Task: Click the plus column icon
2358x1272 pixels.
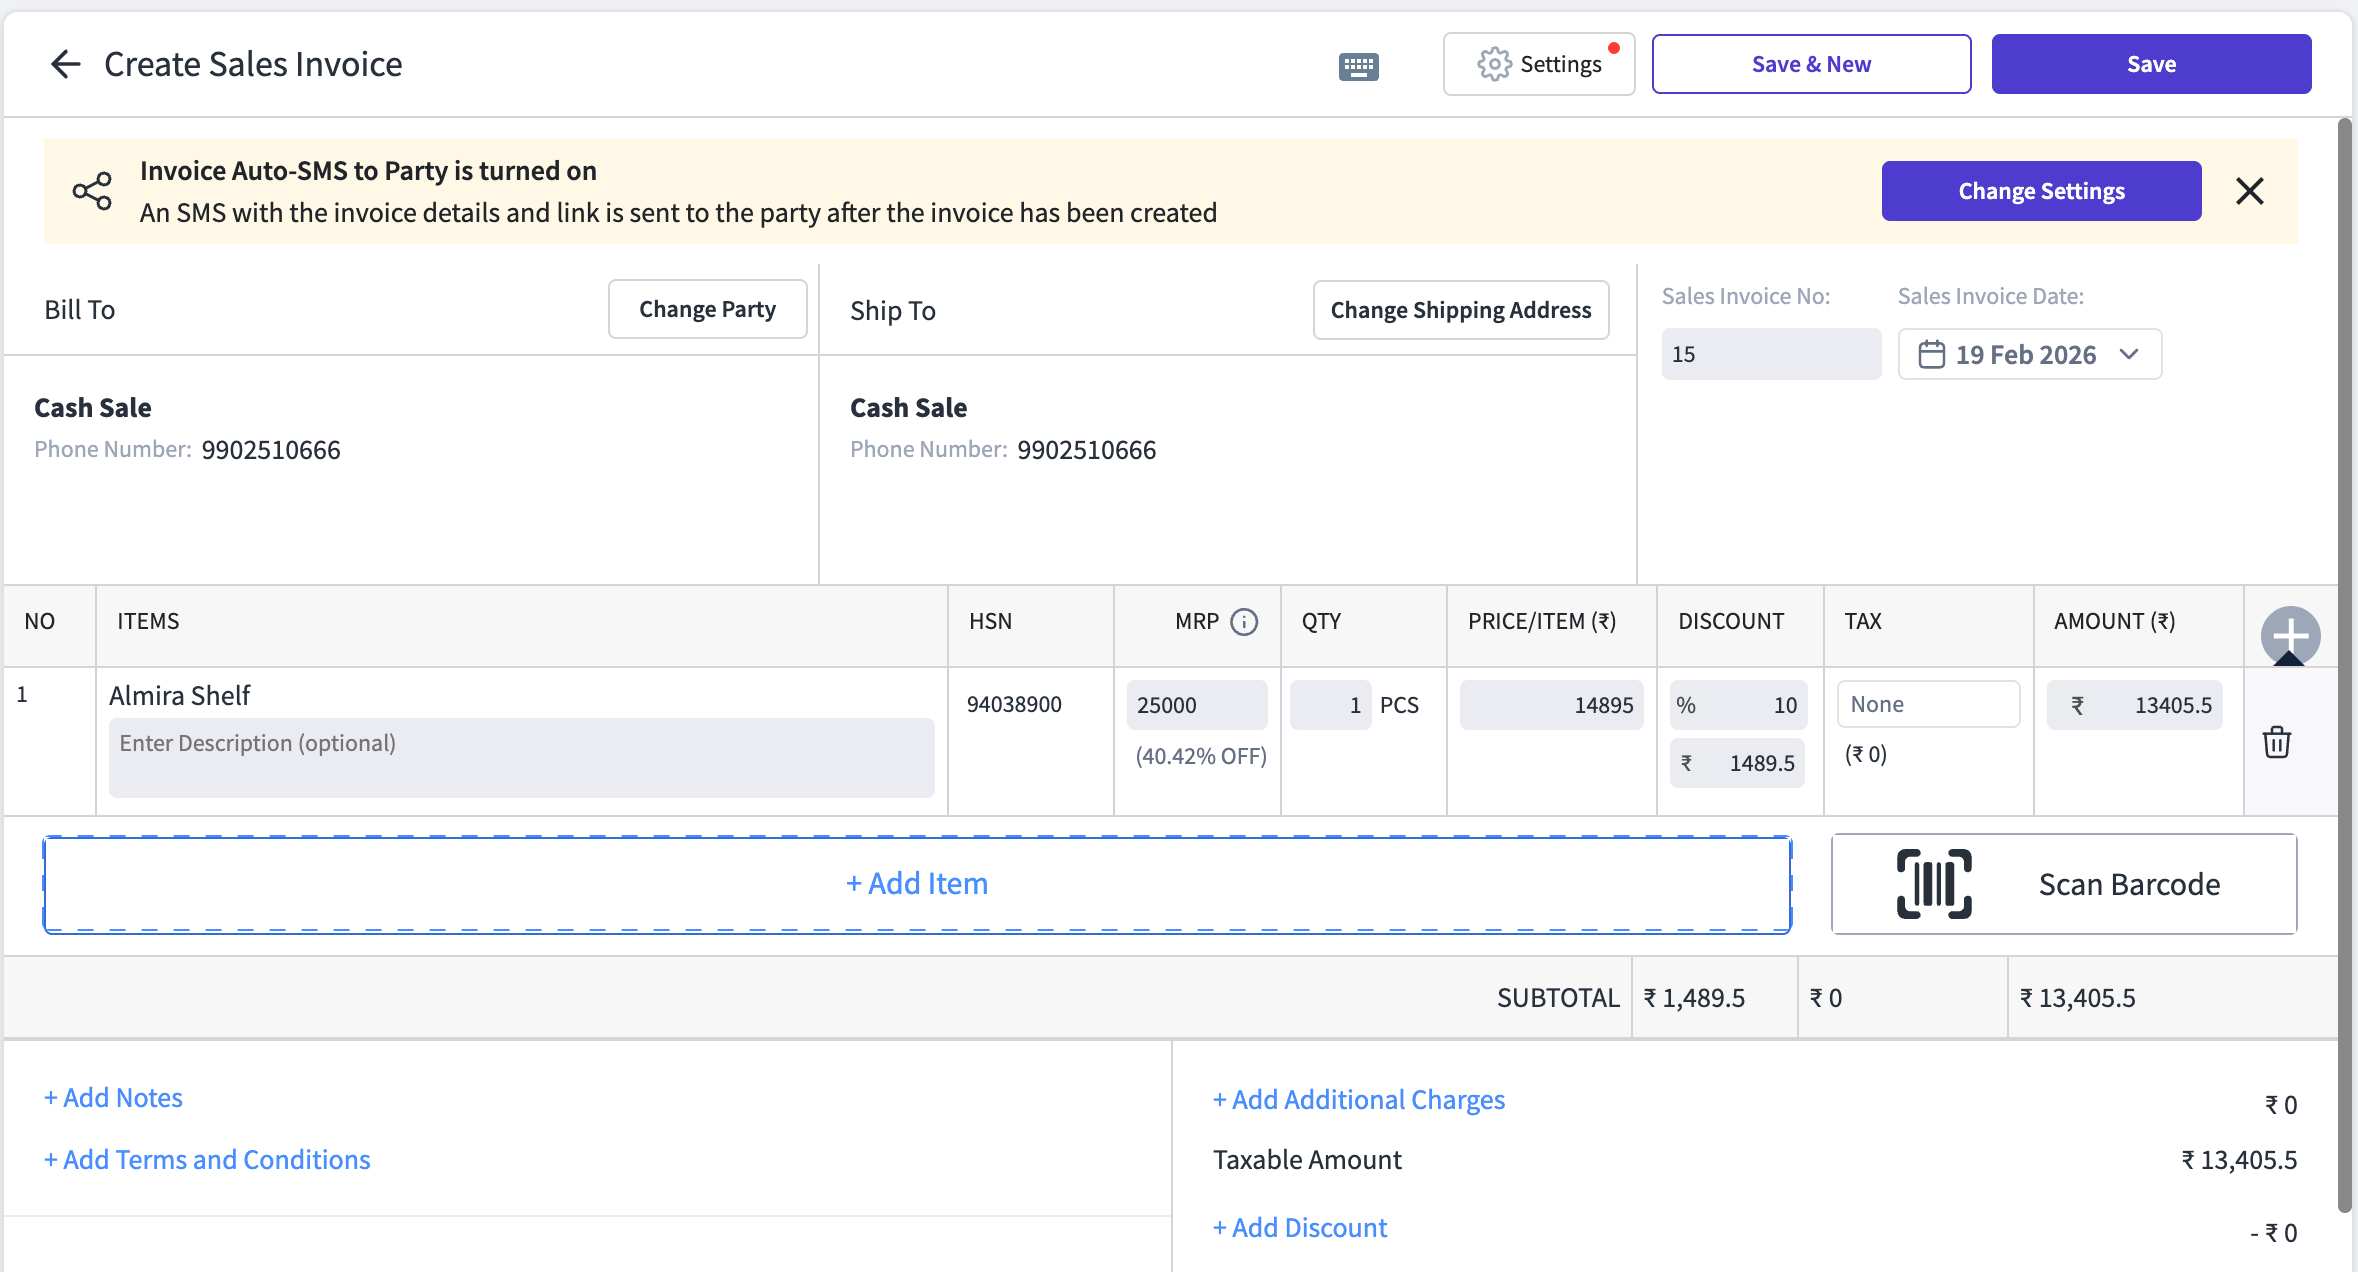Action: (x=2290, y=635)
